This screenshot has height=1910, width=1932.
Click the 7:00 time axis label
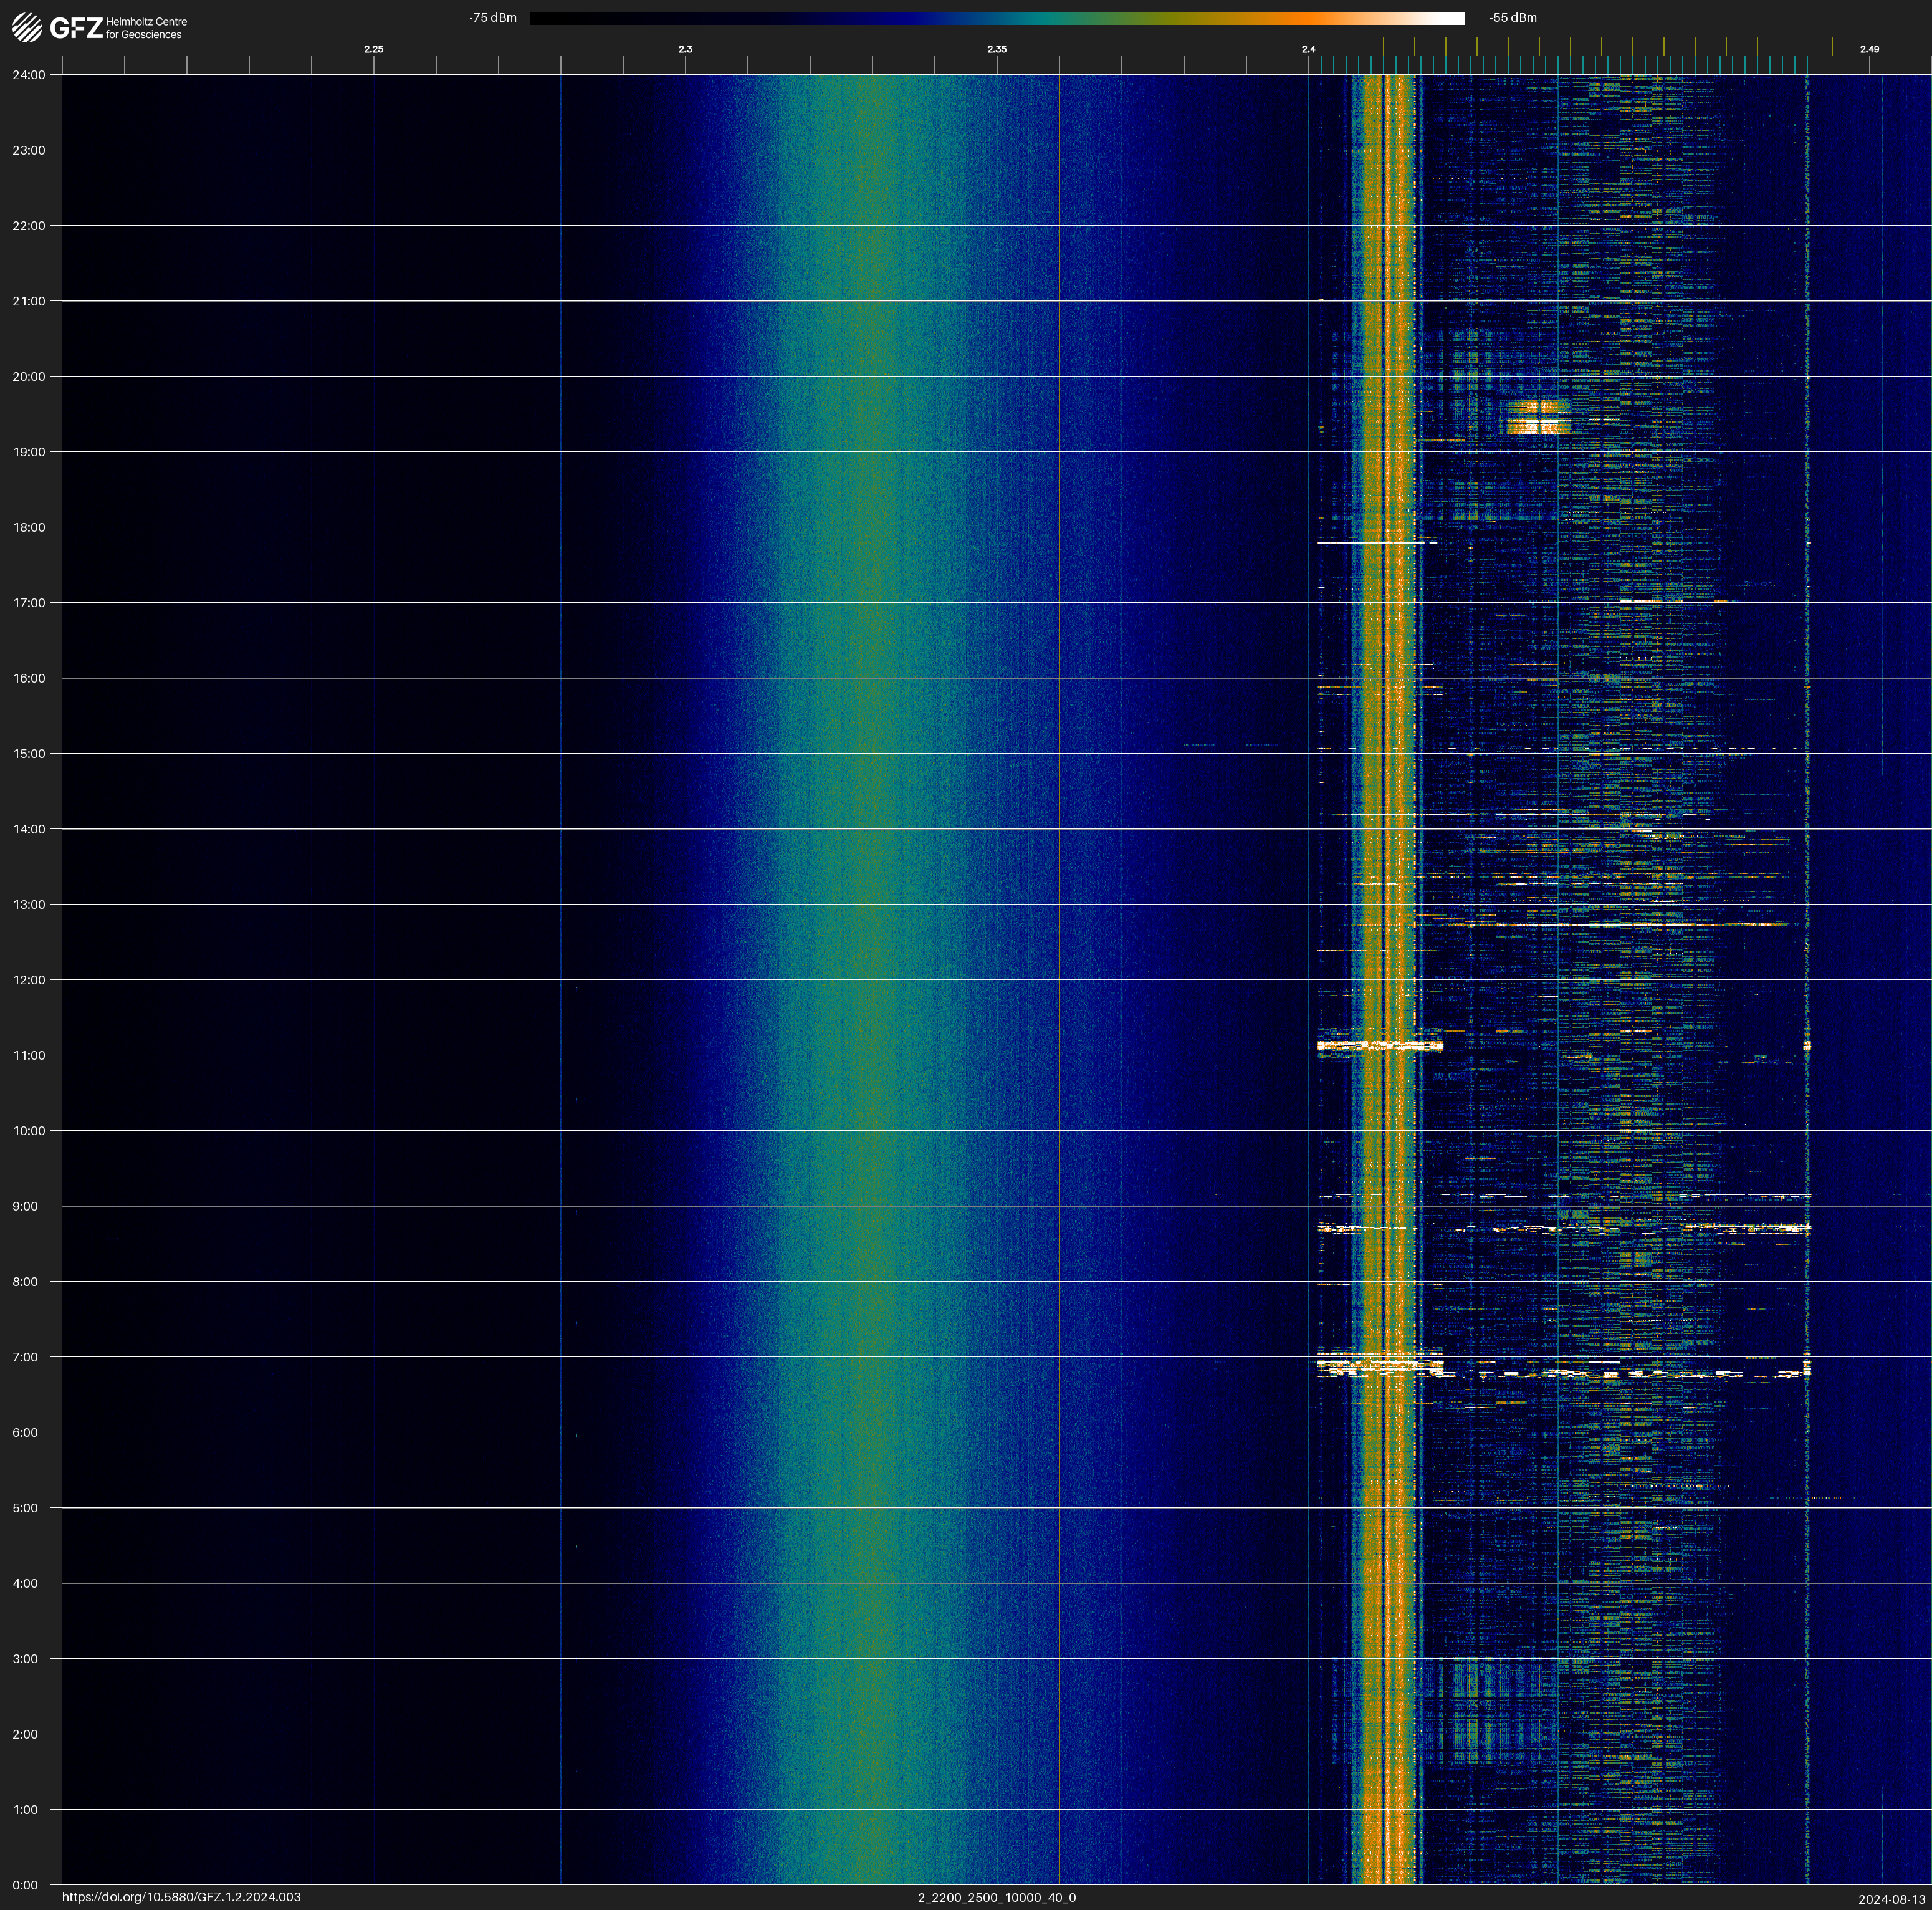25,1357
